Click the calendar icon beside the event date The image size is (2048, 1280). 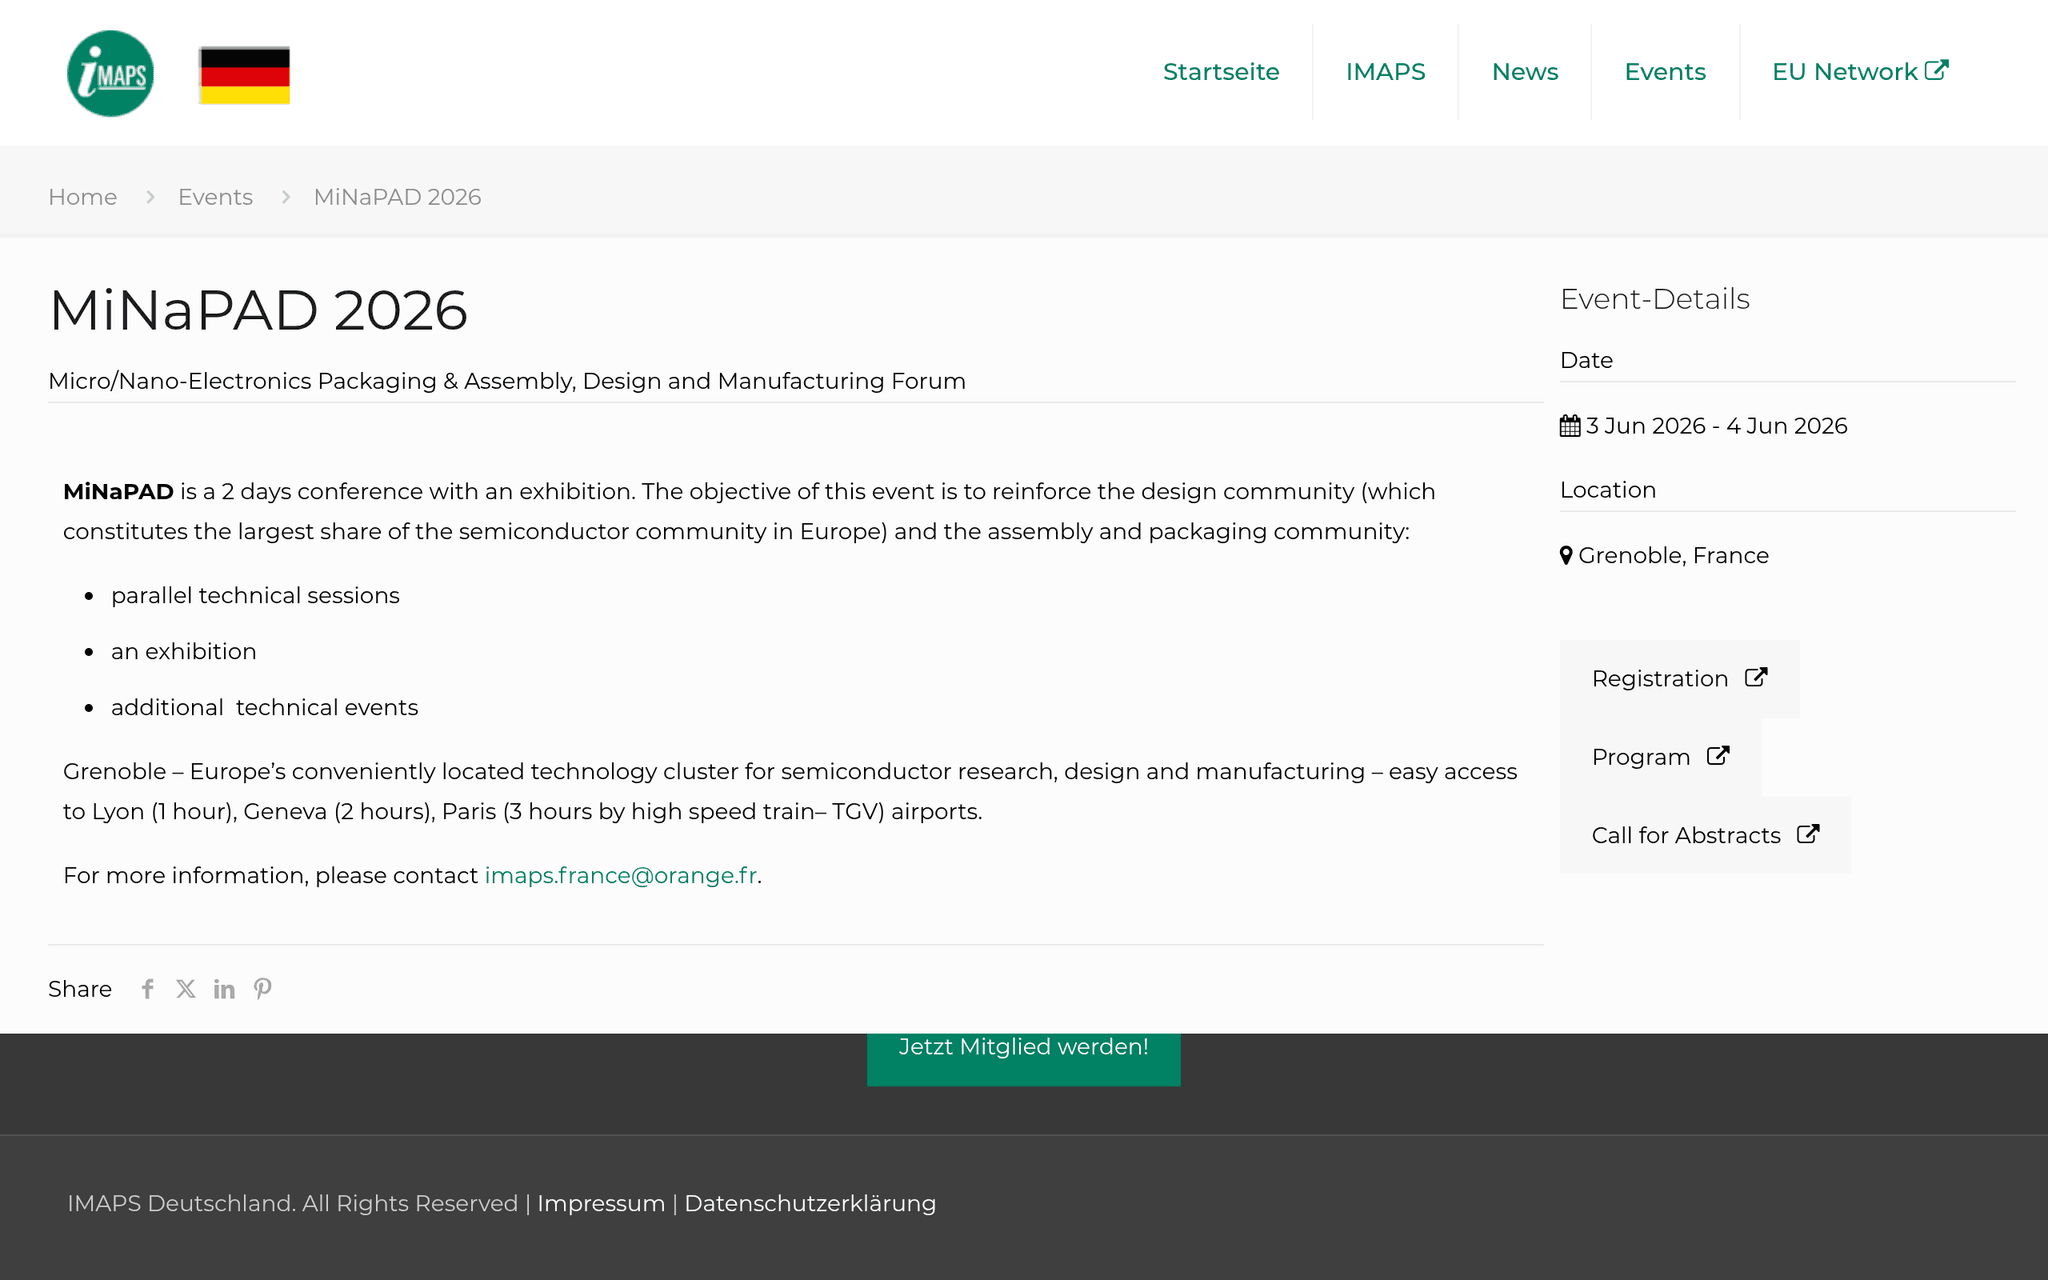(1570, 426)
